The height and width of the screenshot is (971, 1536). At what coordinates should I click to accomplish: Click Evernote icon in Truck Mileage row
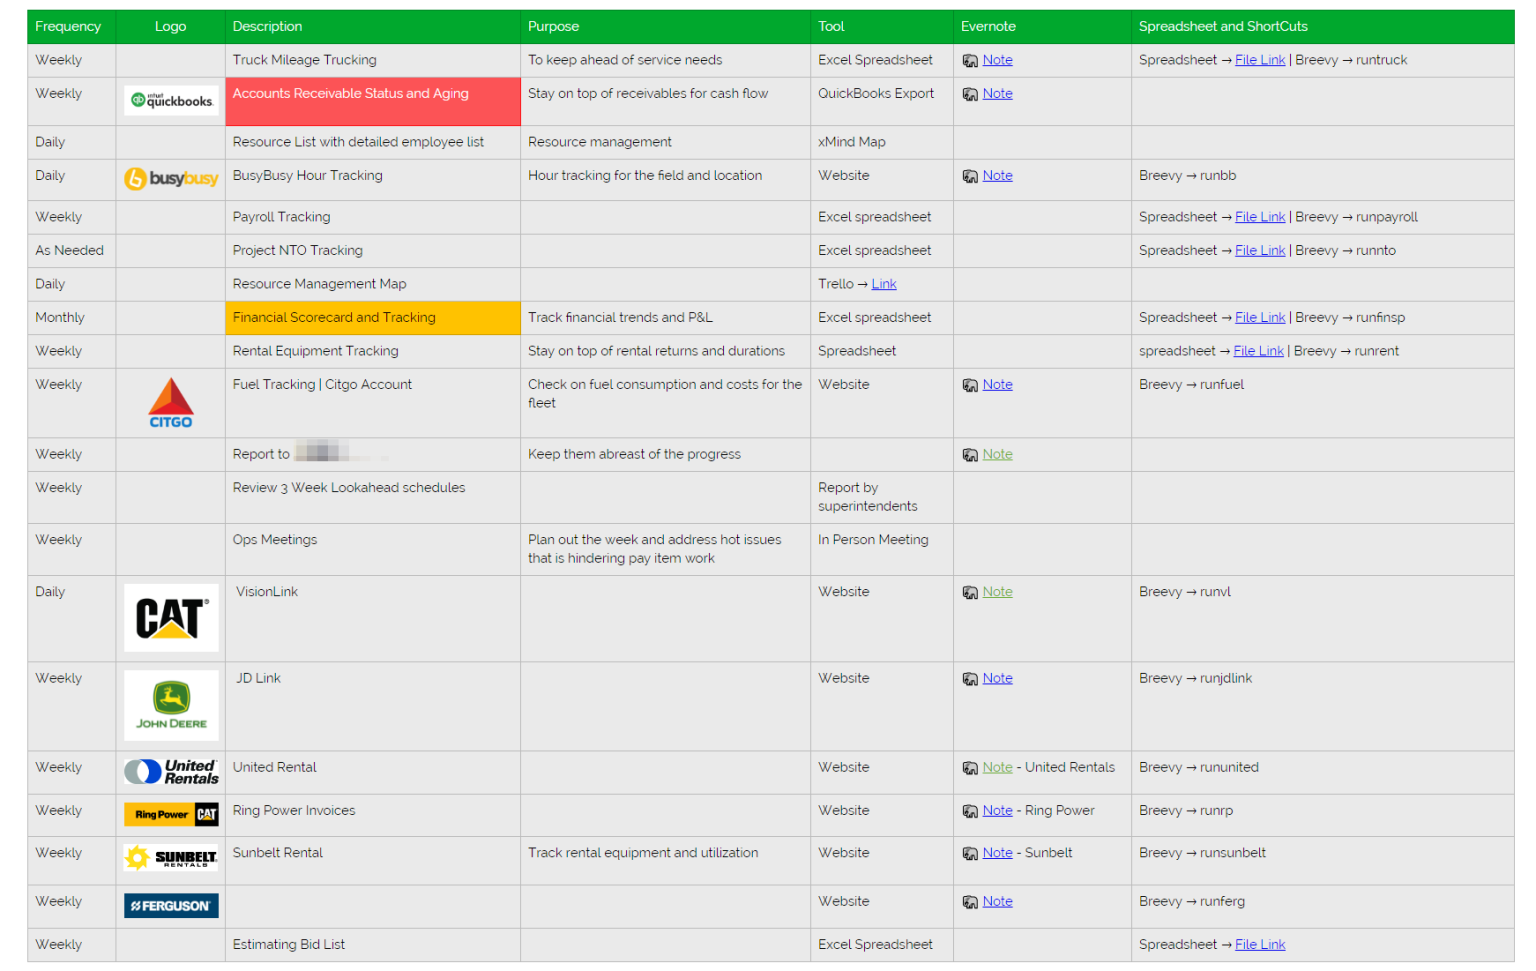coord(970,61)
